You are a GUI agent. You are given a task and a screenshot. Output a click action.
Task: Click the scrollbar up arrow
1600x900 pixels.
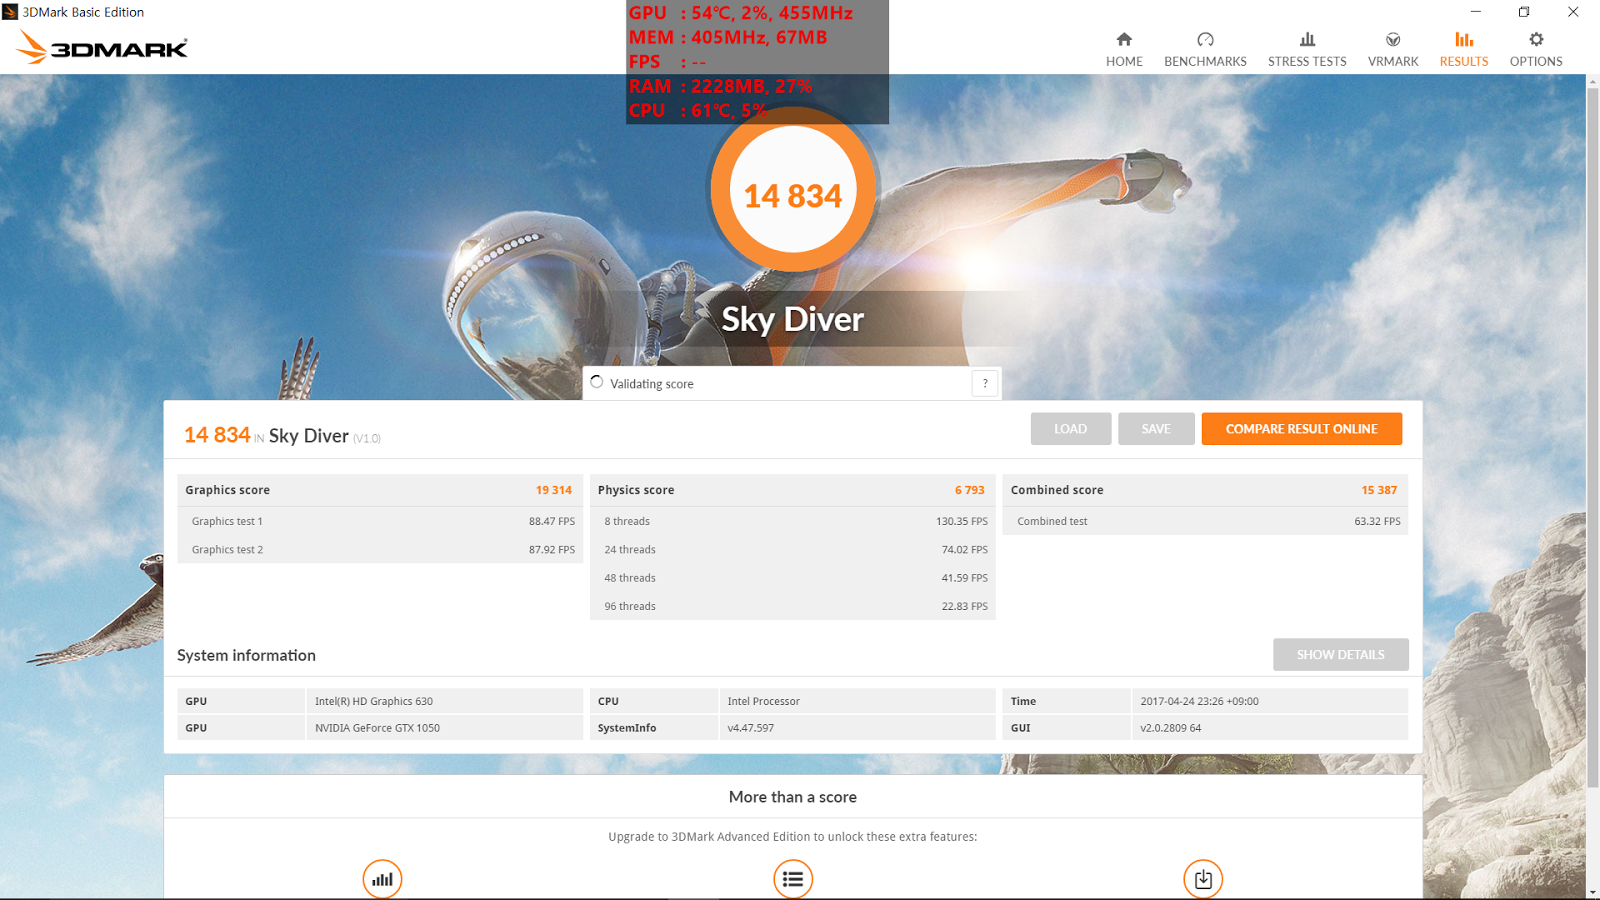pos(1593,81)
